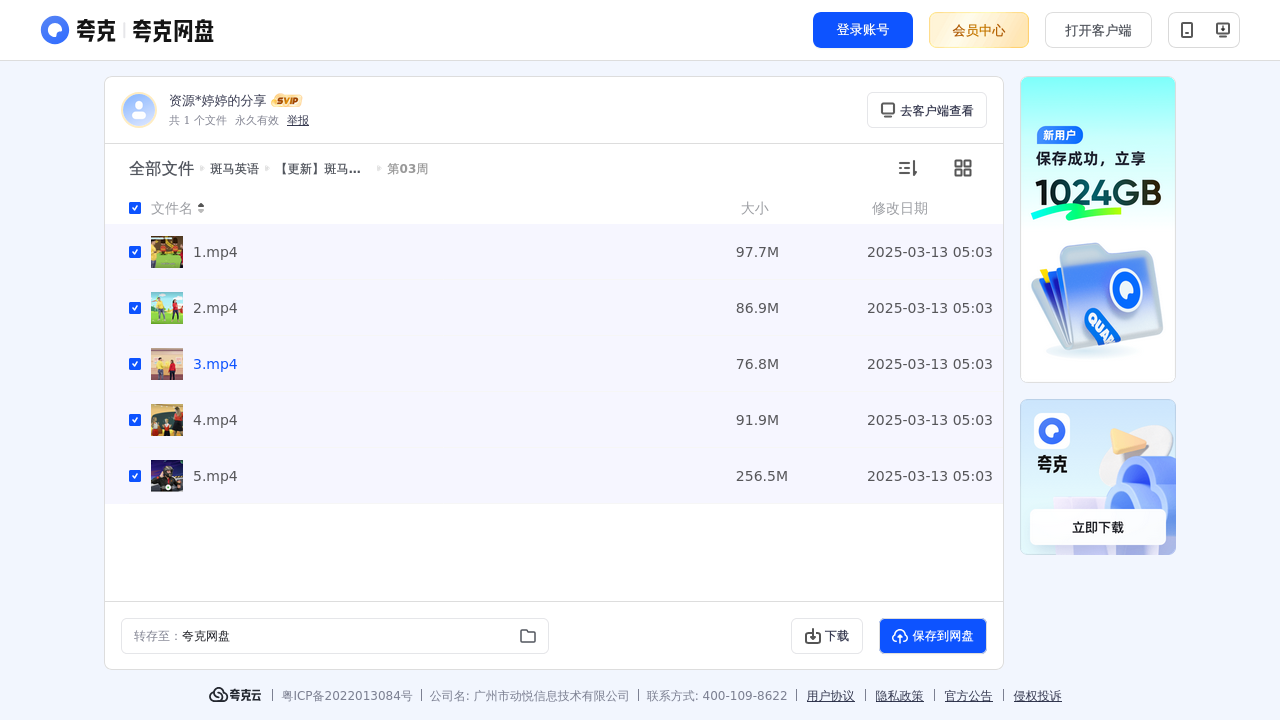Sort by 文件名 column arrow
Viewport: 1280px width, 720px height.
(201, 208)
